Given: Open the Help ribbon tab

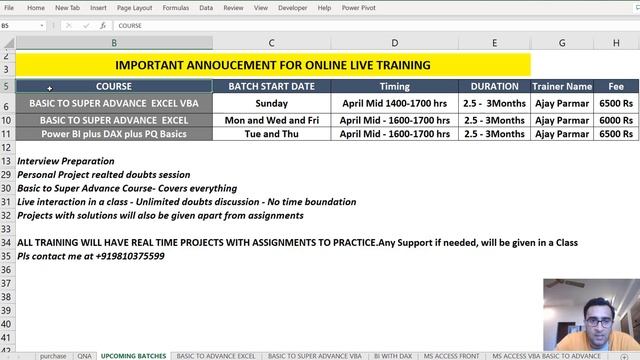Looking at the screenshot, I should pyautogui.click(x=324, y=8).
